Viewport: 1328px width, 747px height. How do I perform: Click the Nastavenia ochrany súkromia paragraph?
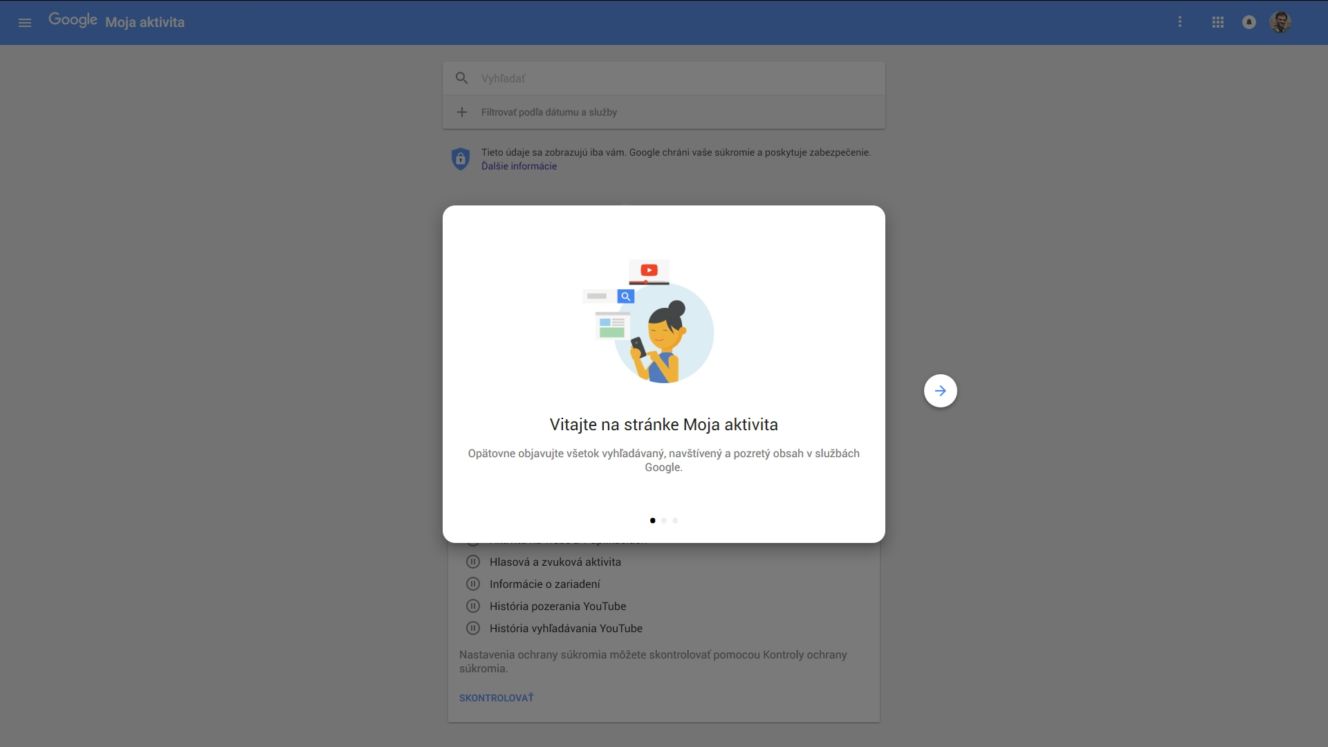coord(653,662)
